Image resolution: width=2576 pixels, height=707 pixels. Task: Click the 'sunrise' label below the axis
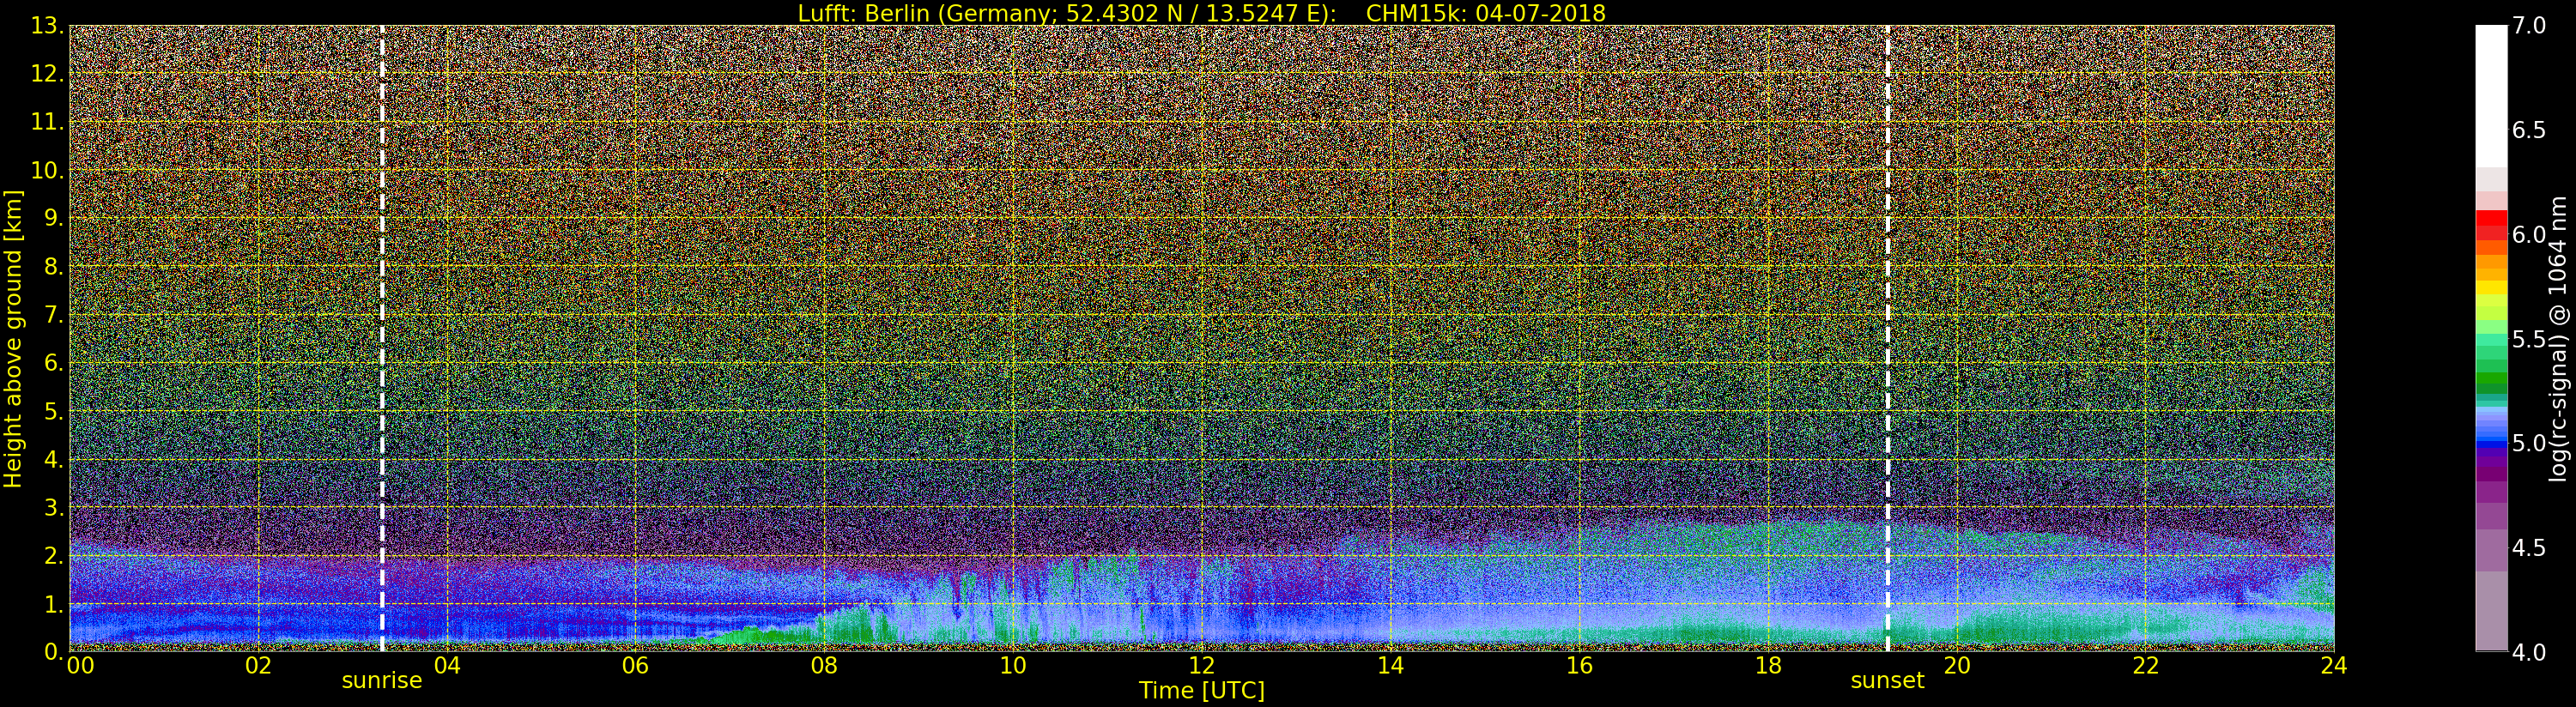click(382, 681)
